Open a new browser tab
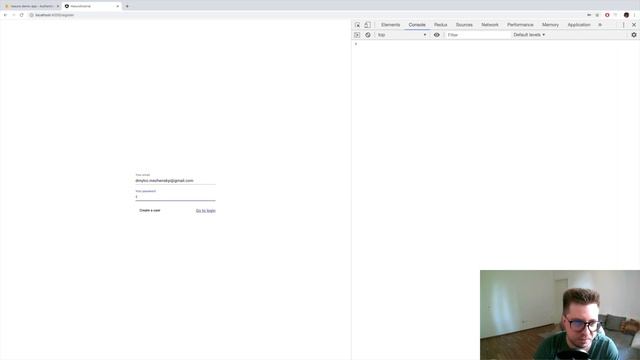640x360 pixels. (x=127, y=6)
